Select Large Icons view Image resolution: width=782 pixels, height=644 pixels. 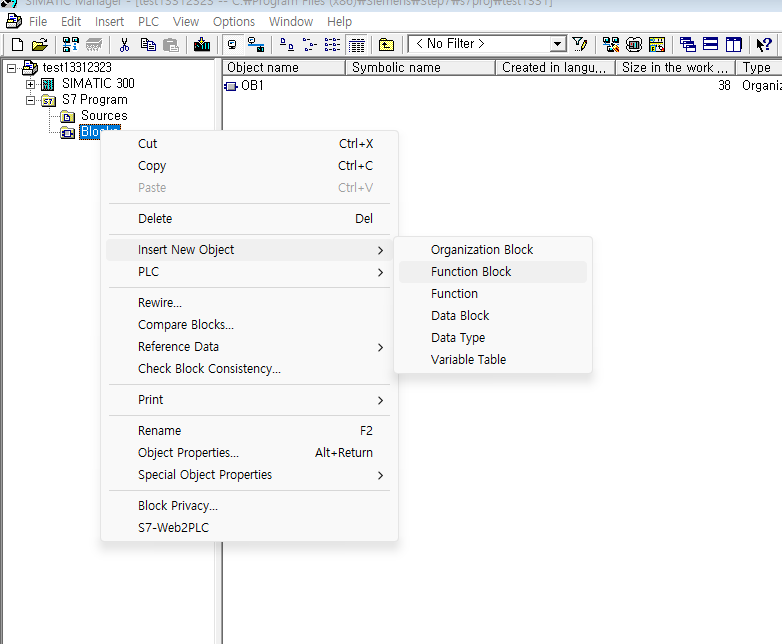tap(286, 44)
